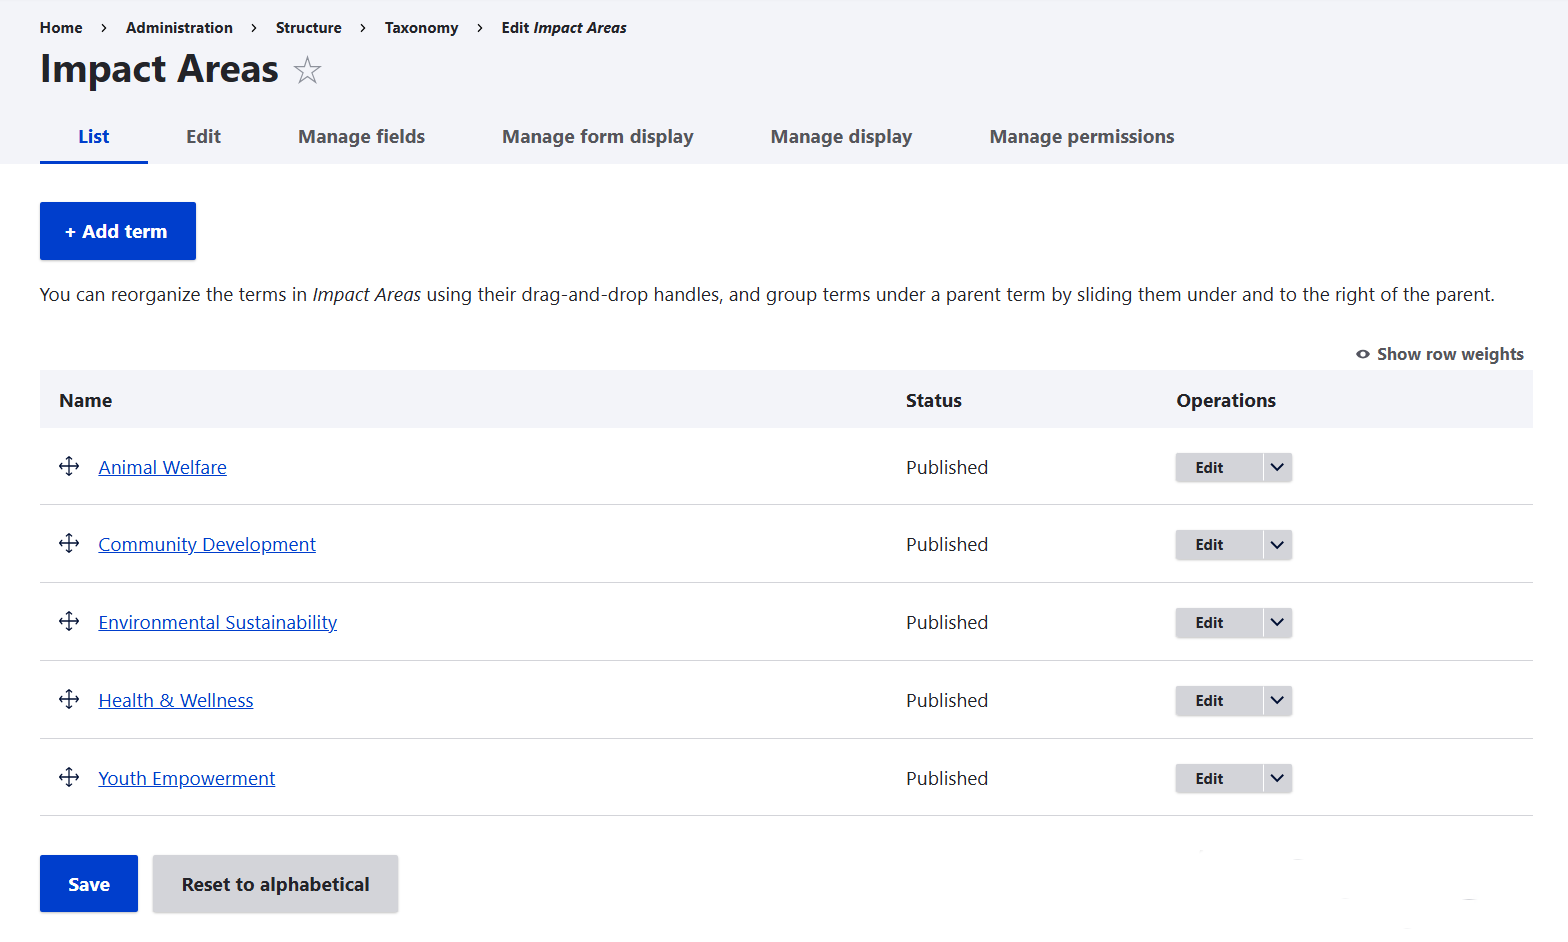Click the favorite star icon beside Impact Areas
Screen dimensions: 1568x942
[x=307, y=71]
